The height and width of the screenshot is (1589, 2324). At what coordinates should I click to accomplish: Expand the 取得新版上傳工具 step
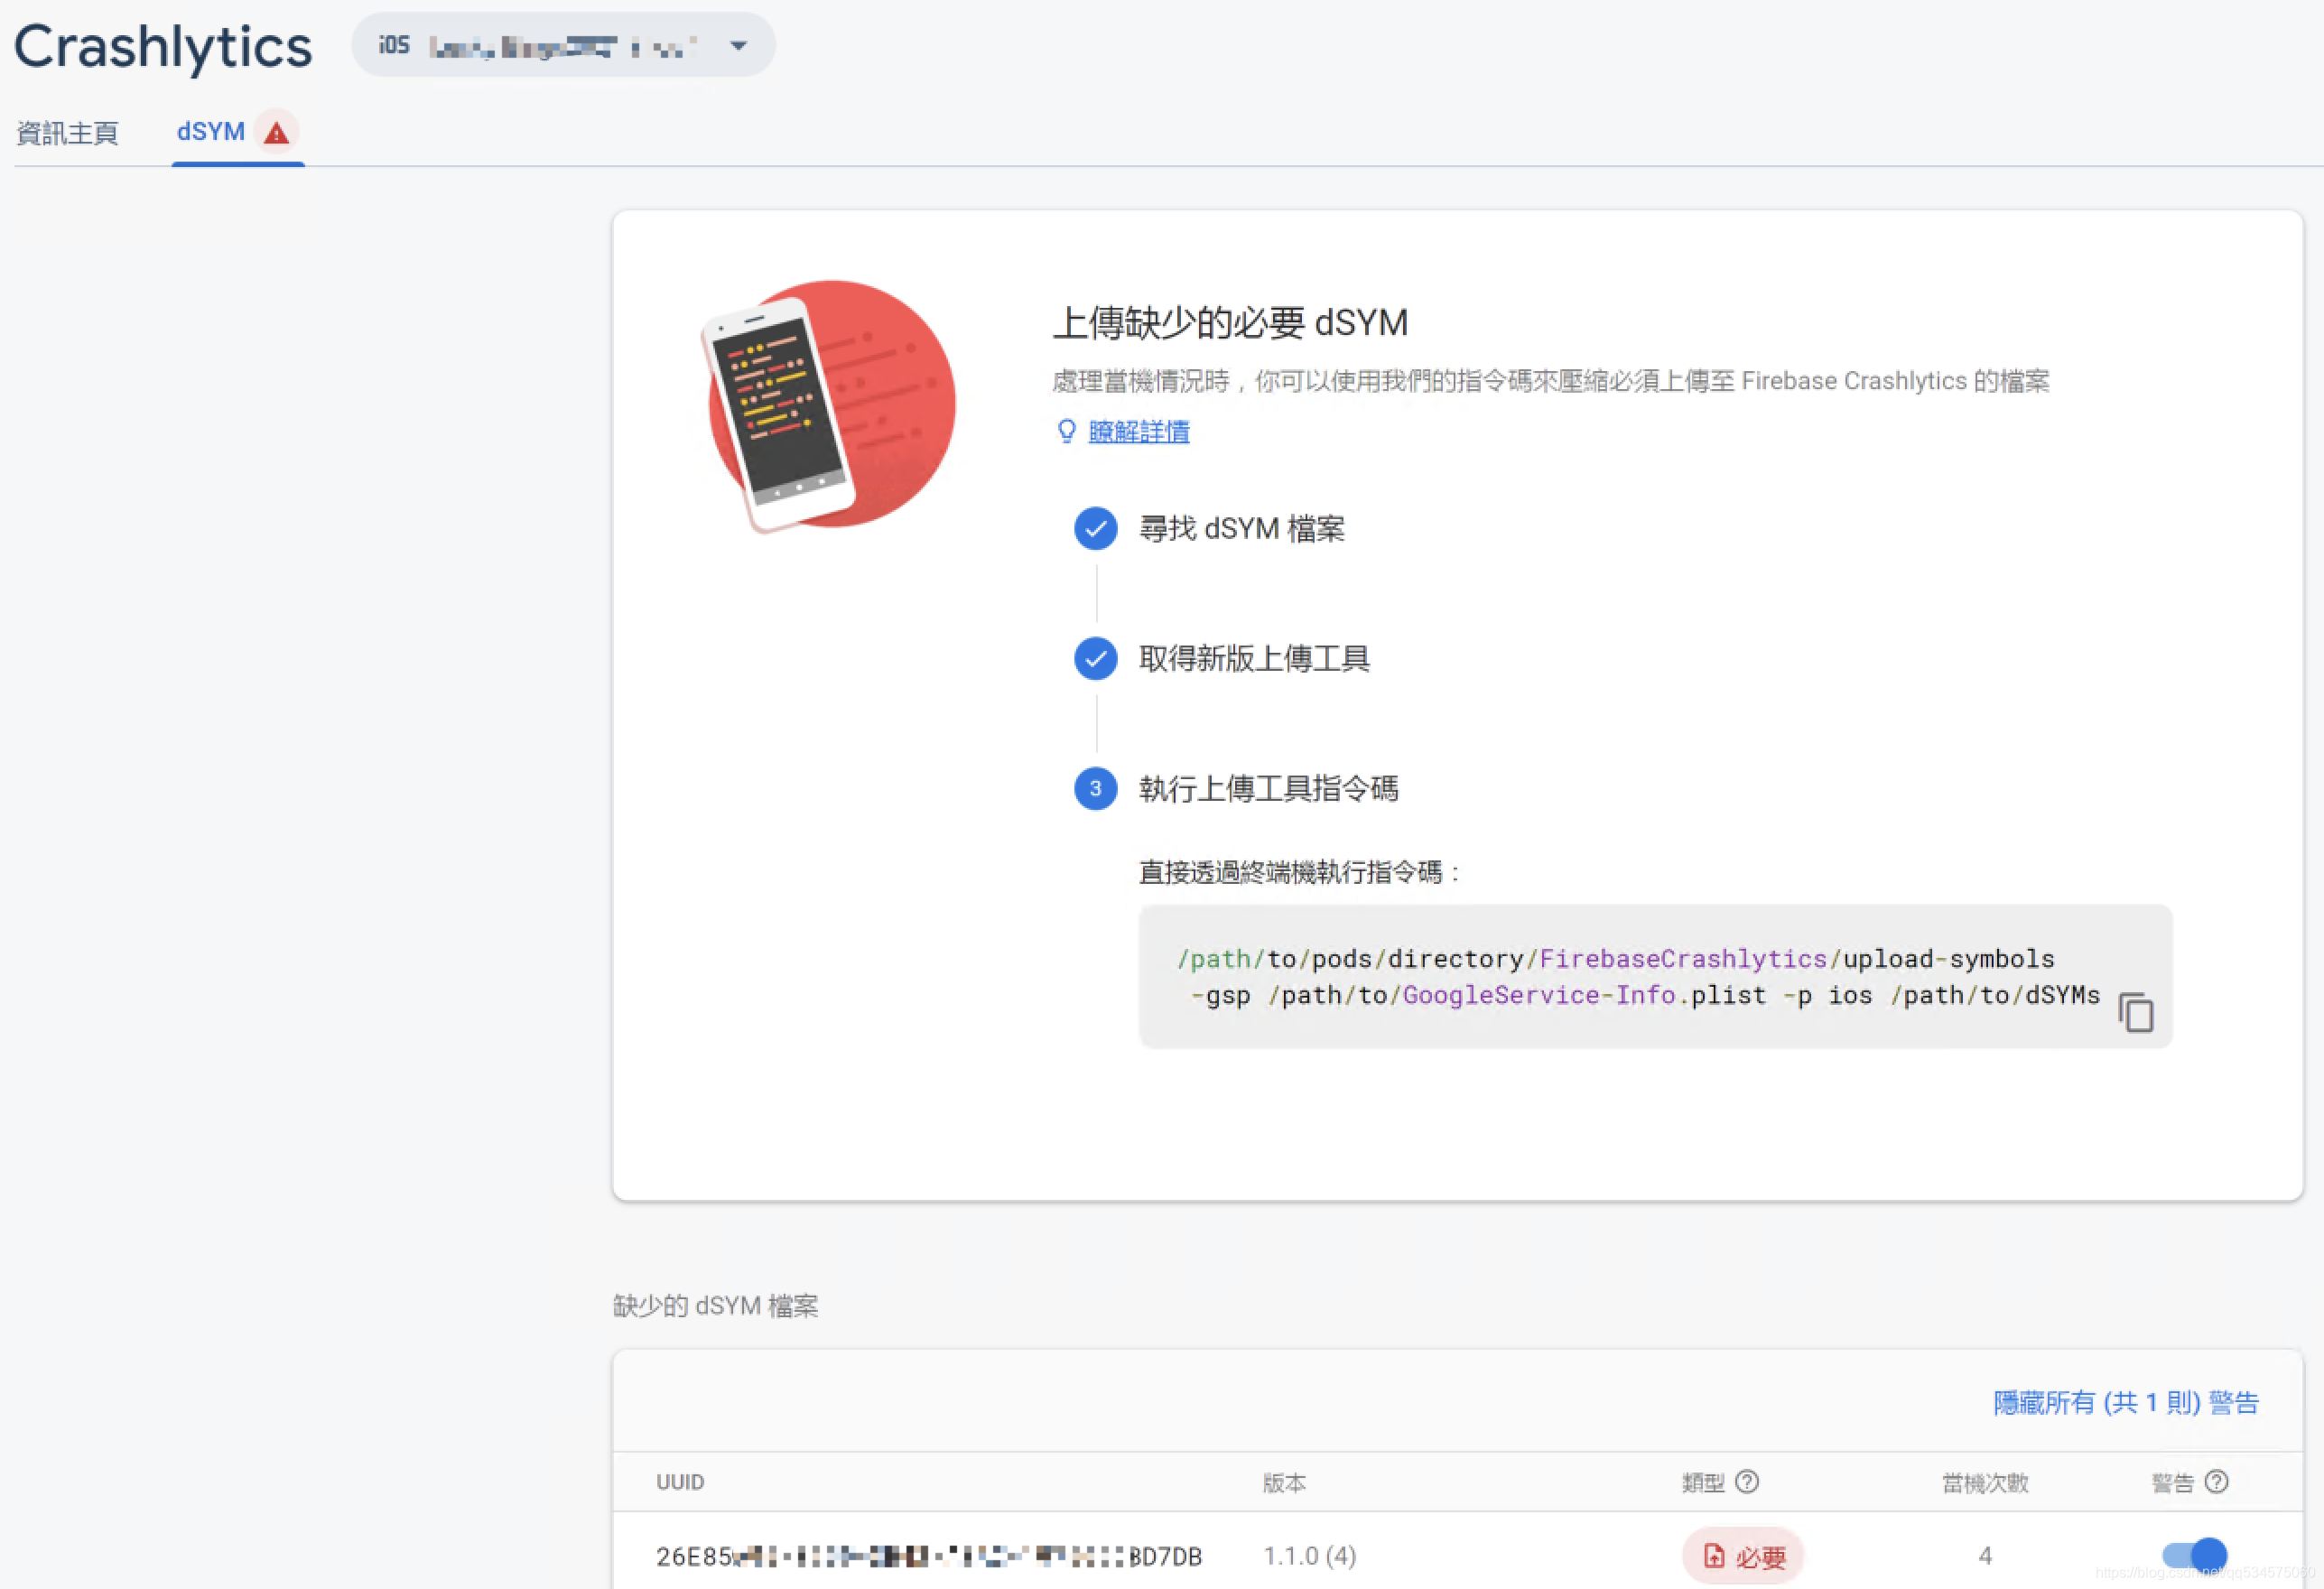[1254, 658]
